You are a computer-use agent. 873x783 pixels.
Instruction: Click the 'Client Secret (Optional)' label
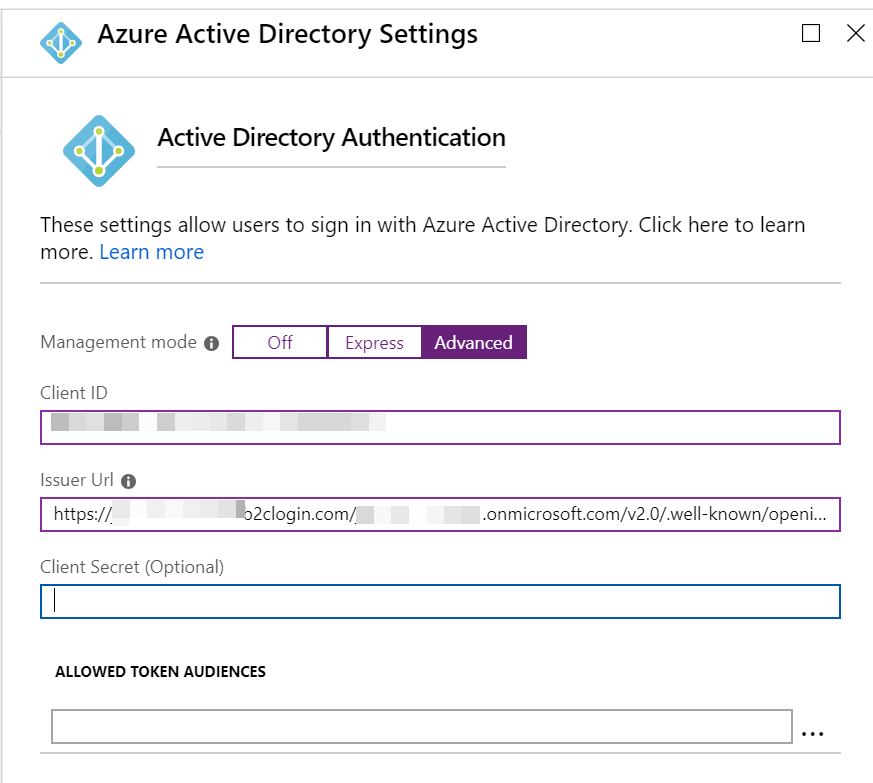click(x=132, y=567)
